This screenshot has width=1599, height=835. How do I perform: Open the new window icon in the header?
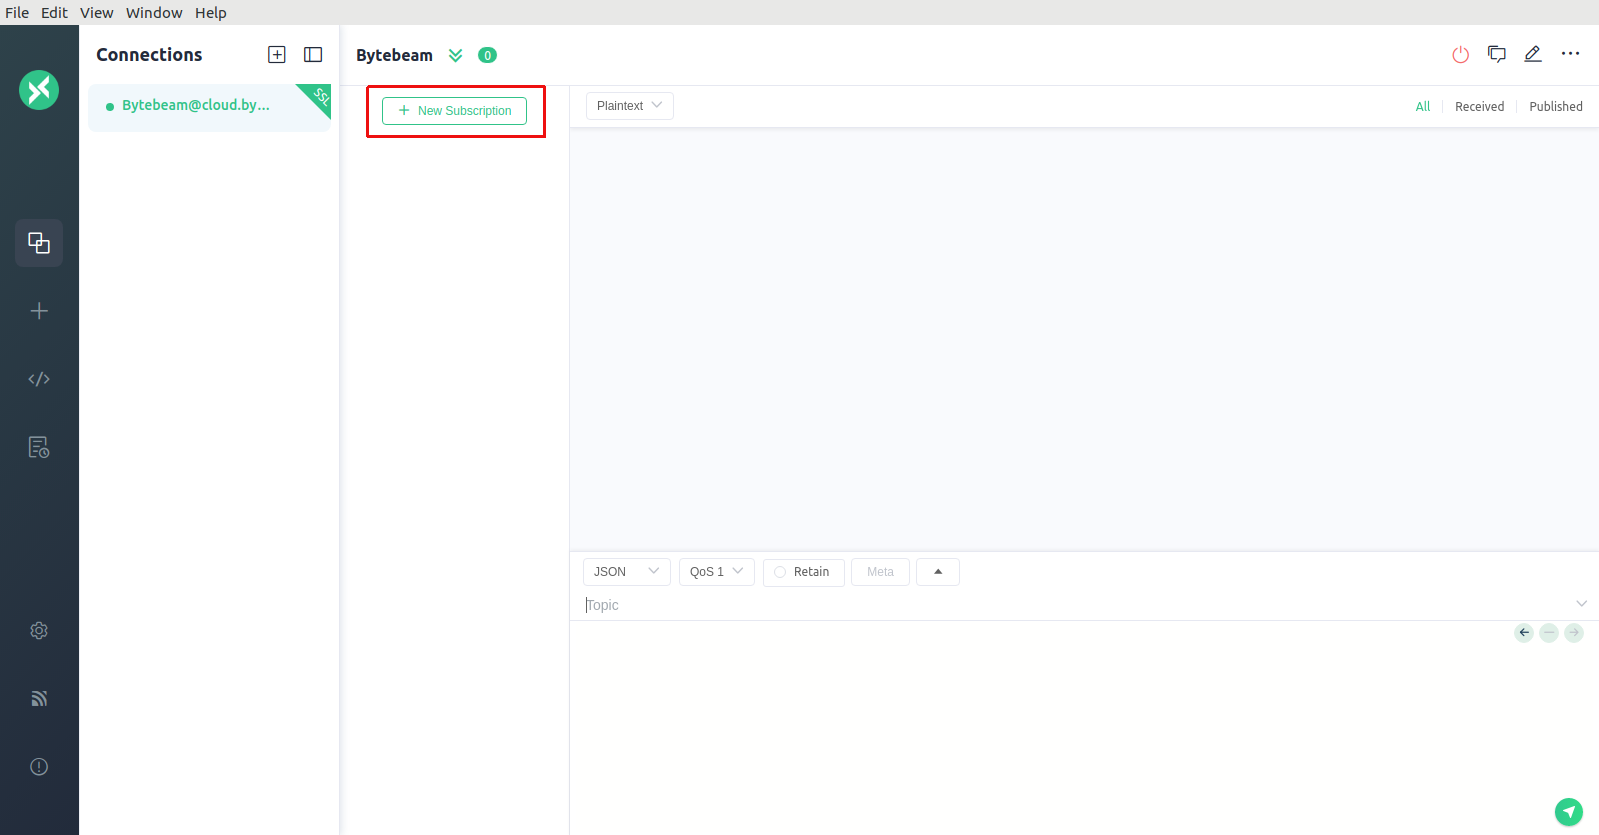coord(1497,54)
